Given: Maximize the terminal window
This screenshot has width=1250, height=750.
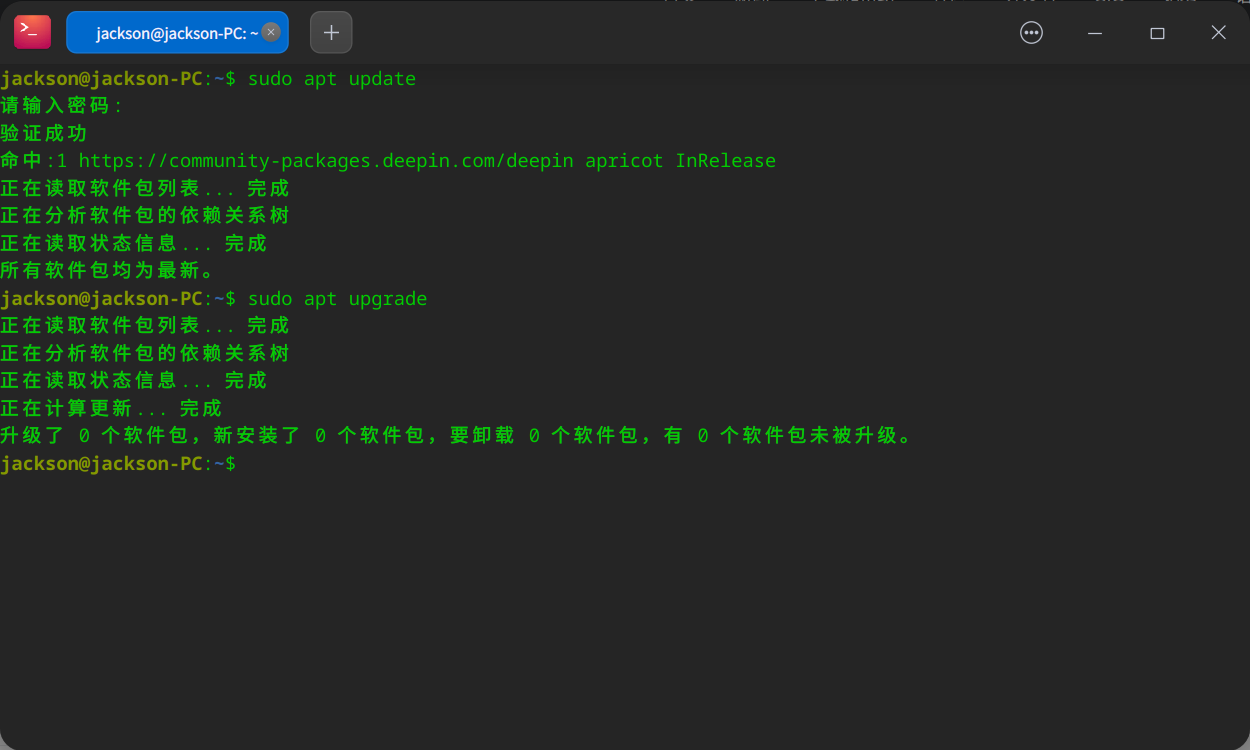Looking at the screenshot, I should [1157, 32].
